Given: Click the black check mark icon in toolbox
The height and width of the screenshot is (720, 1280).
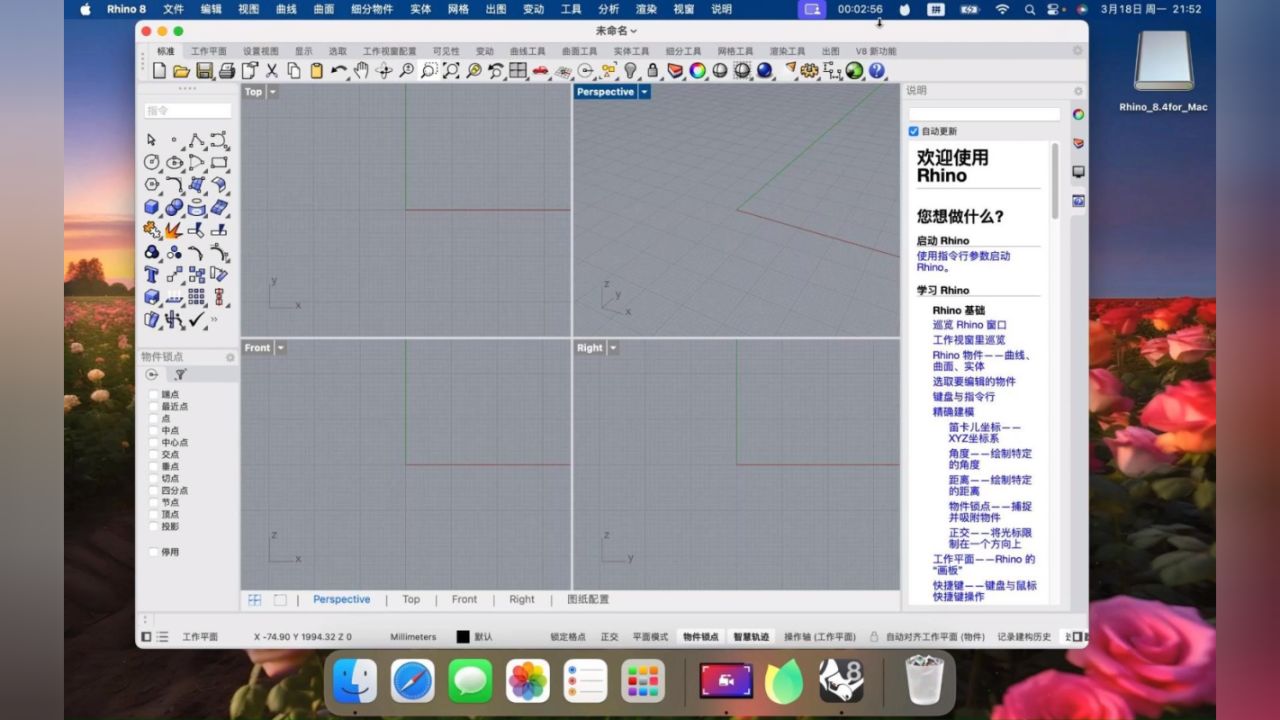Looking at the screenshot, I should (197, 320).
